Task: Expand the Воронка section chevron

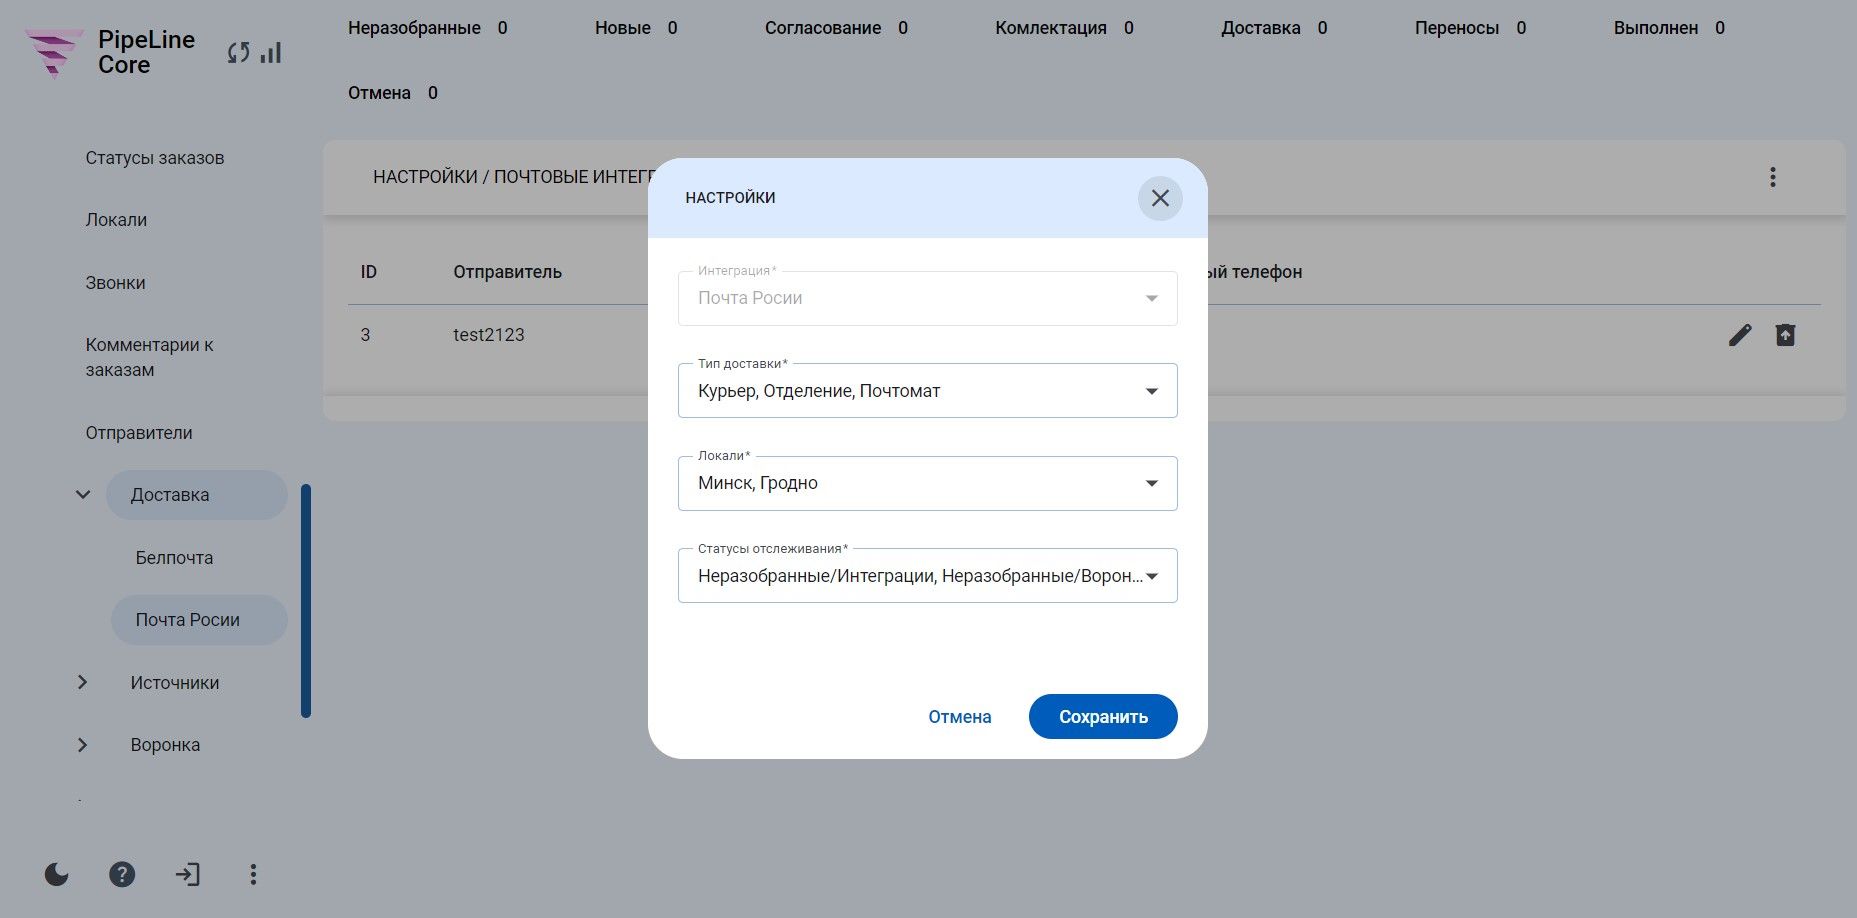Action: click(83, 745)
